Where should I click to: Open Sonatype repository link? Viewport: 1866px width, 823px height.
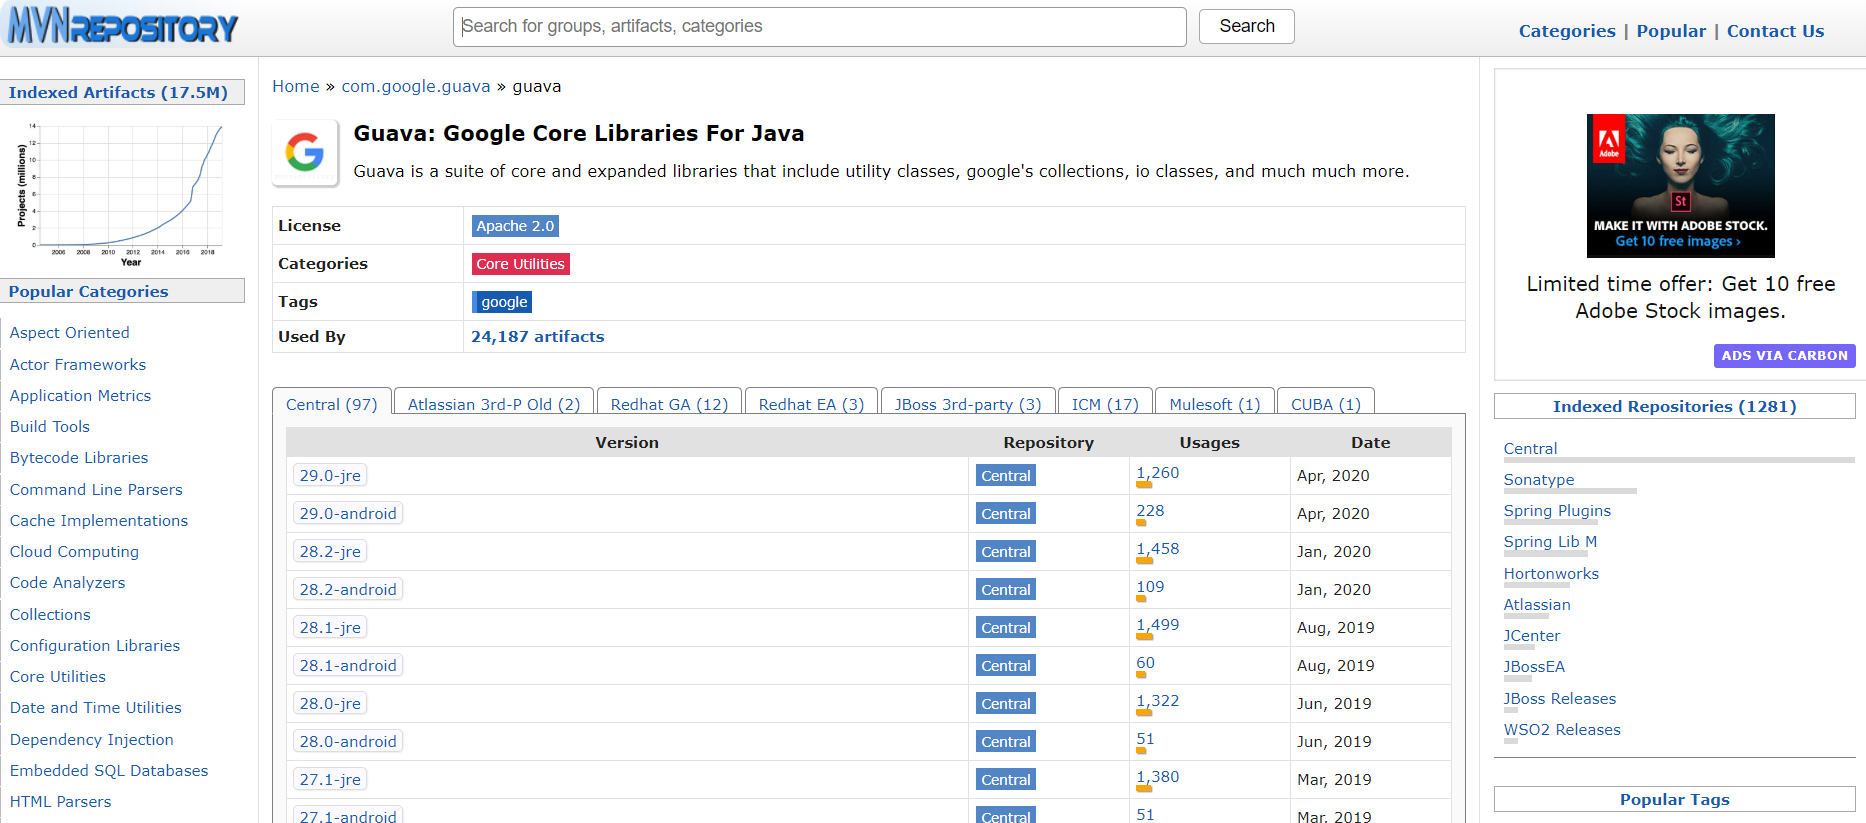tap(1539, 480)
